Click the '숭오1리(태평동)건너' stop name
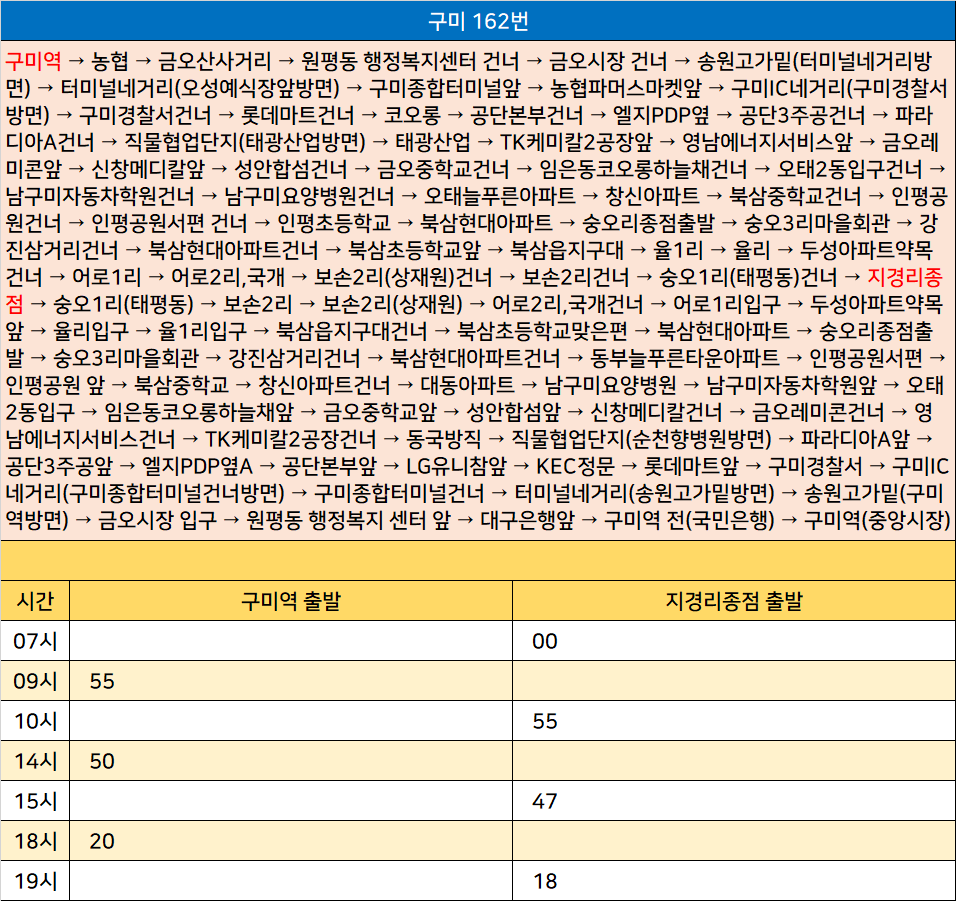The height and width of the screenshot is (901, 956). [x=748, y=277]
